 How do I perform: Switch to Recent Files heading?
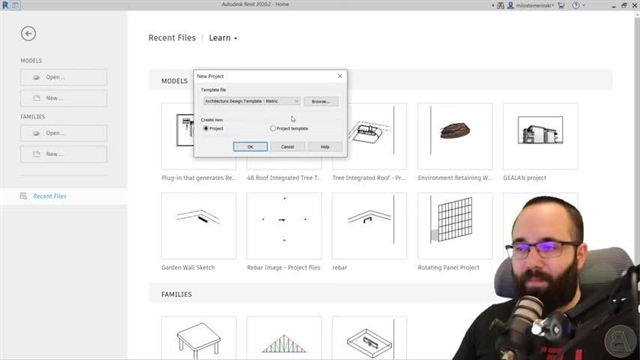pos(172,38)
